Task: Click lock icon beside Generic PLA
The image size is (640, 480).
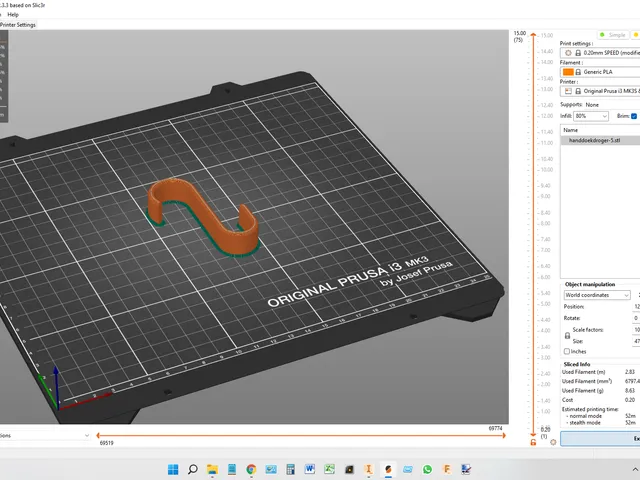Action: coord(578,72)
